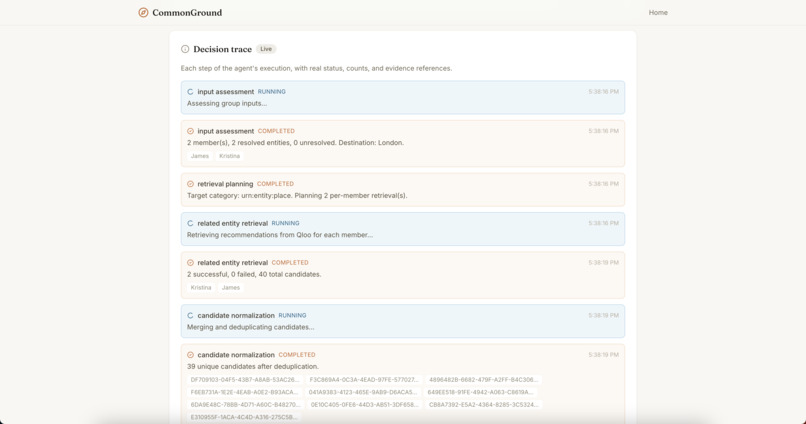Click the RUNNING label on related entity retrieval
806x424 pixels.
(x=285, y=223)
